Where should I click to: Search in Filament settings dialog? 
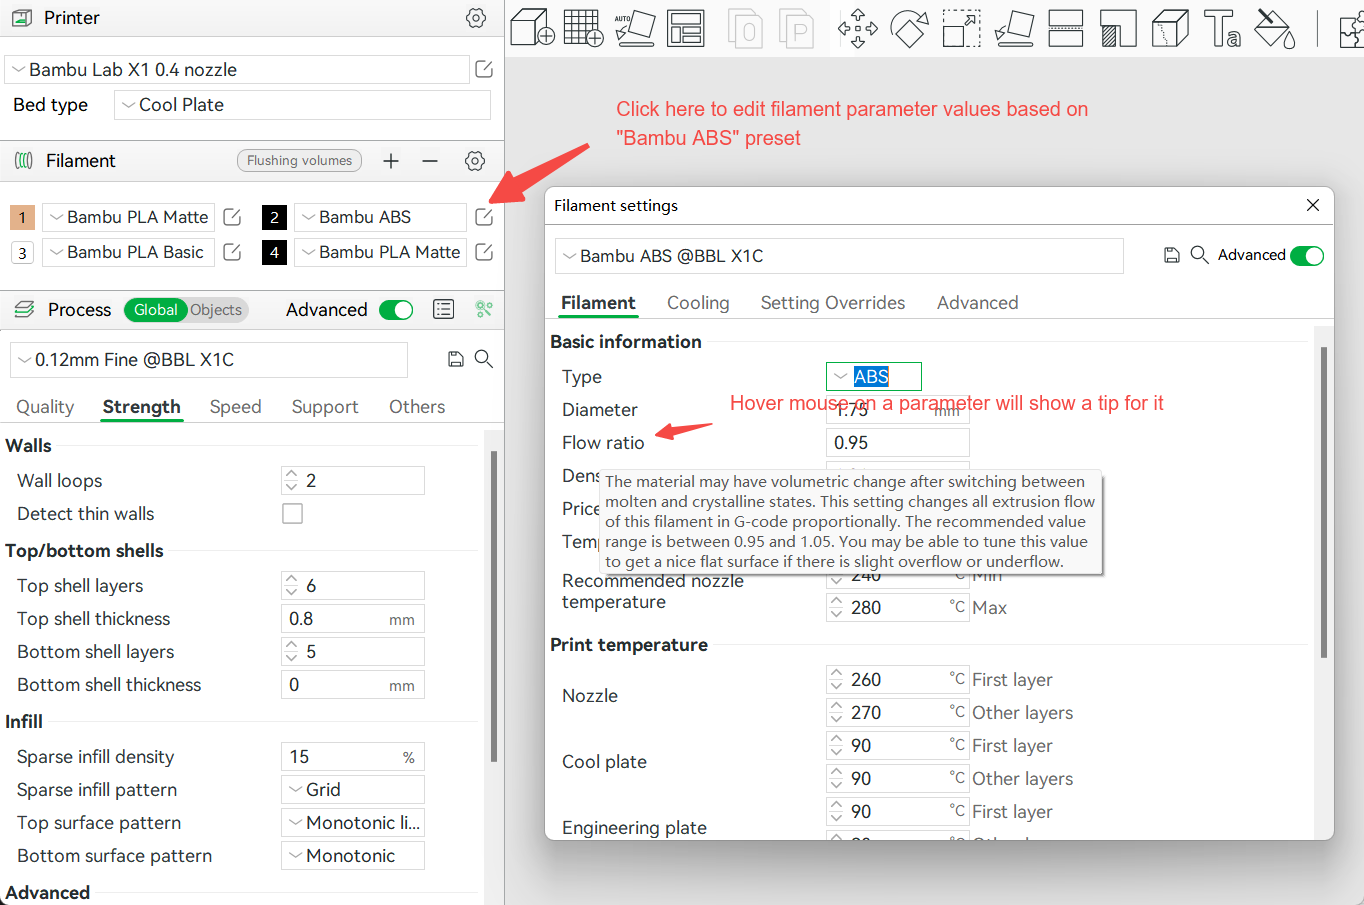coord(1200,255)
